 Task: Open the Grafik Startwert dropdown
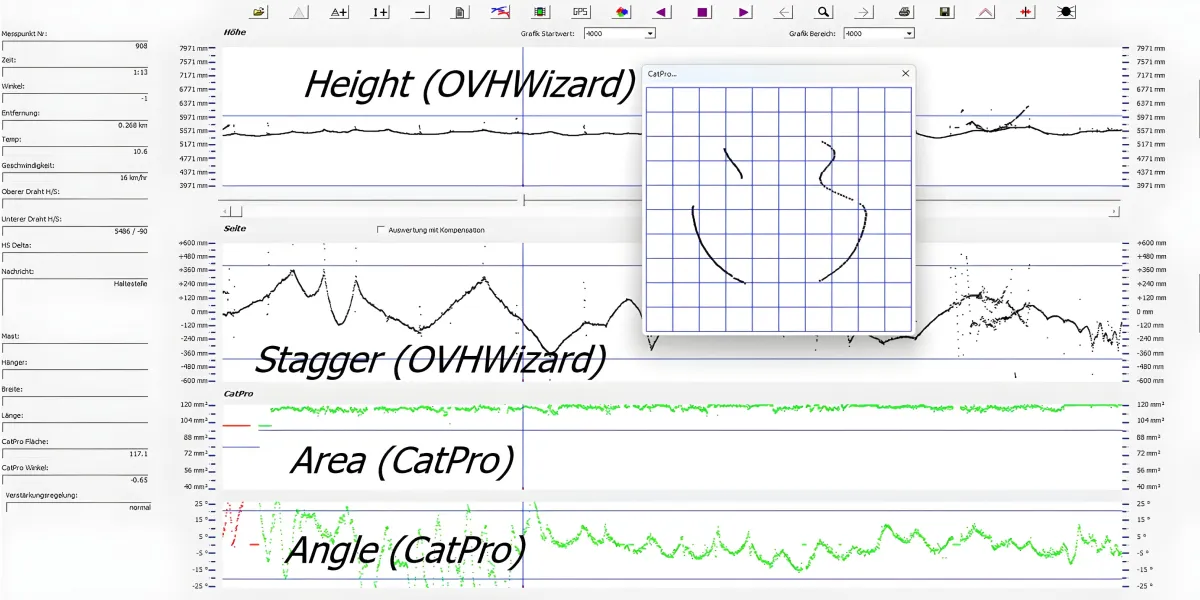tap(650, 33)
